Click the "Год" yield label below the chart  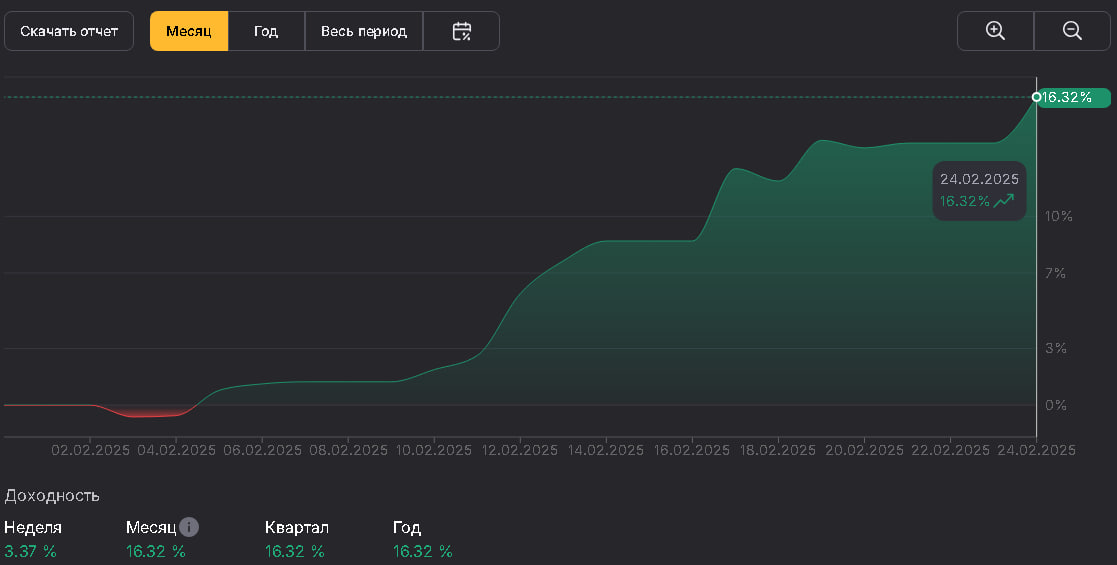tap(407, 528)
